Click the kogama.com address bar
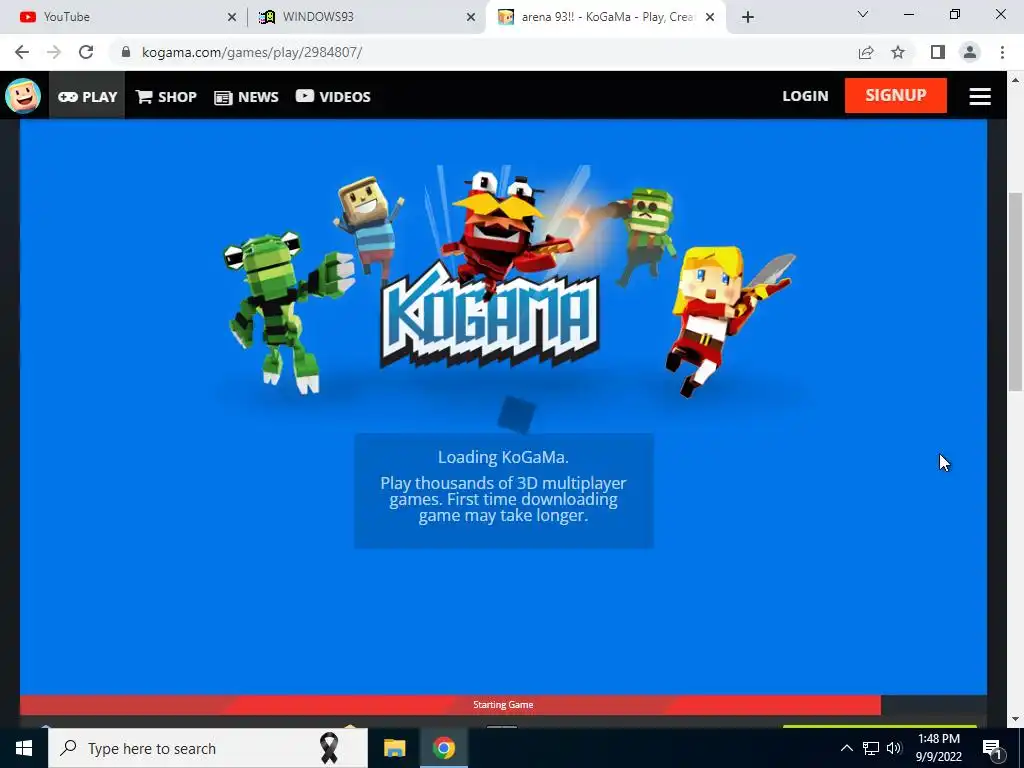1024x768 pixels. (483, 52)
